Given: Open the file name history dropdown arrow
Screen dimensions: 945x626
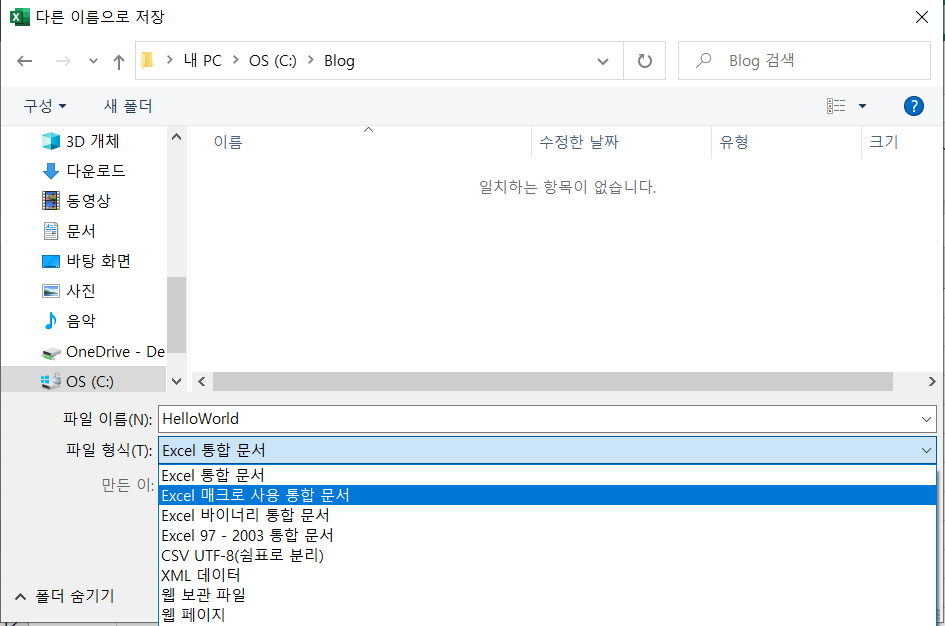Looking at the screenshot, I should point(926,419).
